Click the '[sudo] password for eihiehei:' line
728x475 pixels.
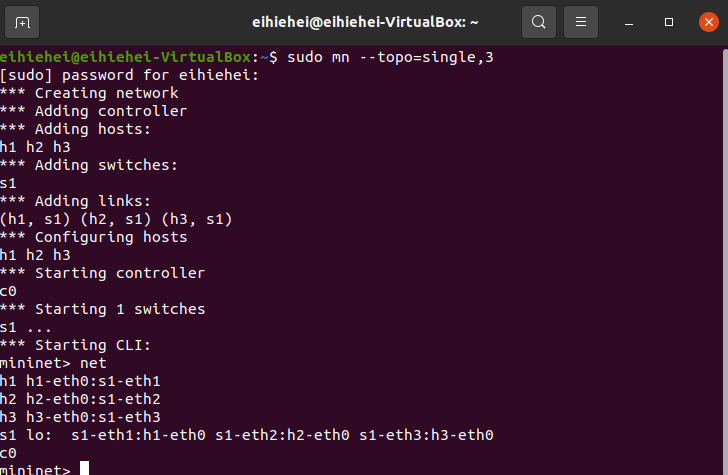tap(130, 75)
